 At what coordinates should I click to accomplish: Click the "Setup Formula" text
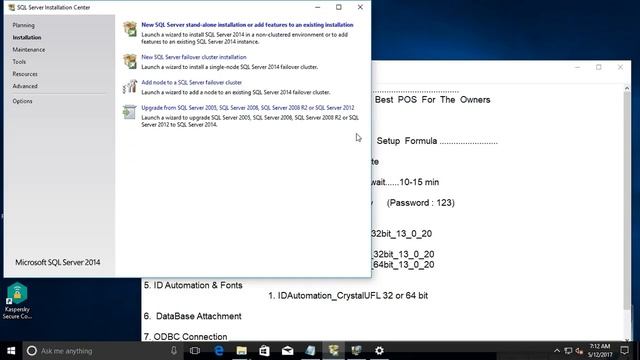pyautogui.click(x=407, y=141)
